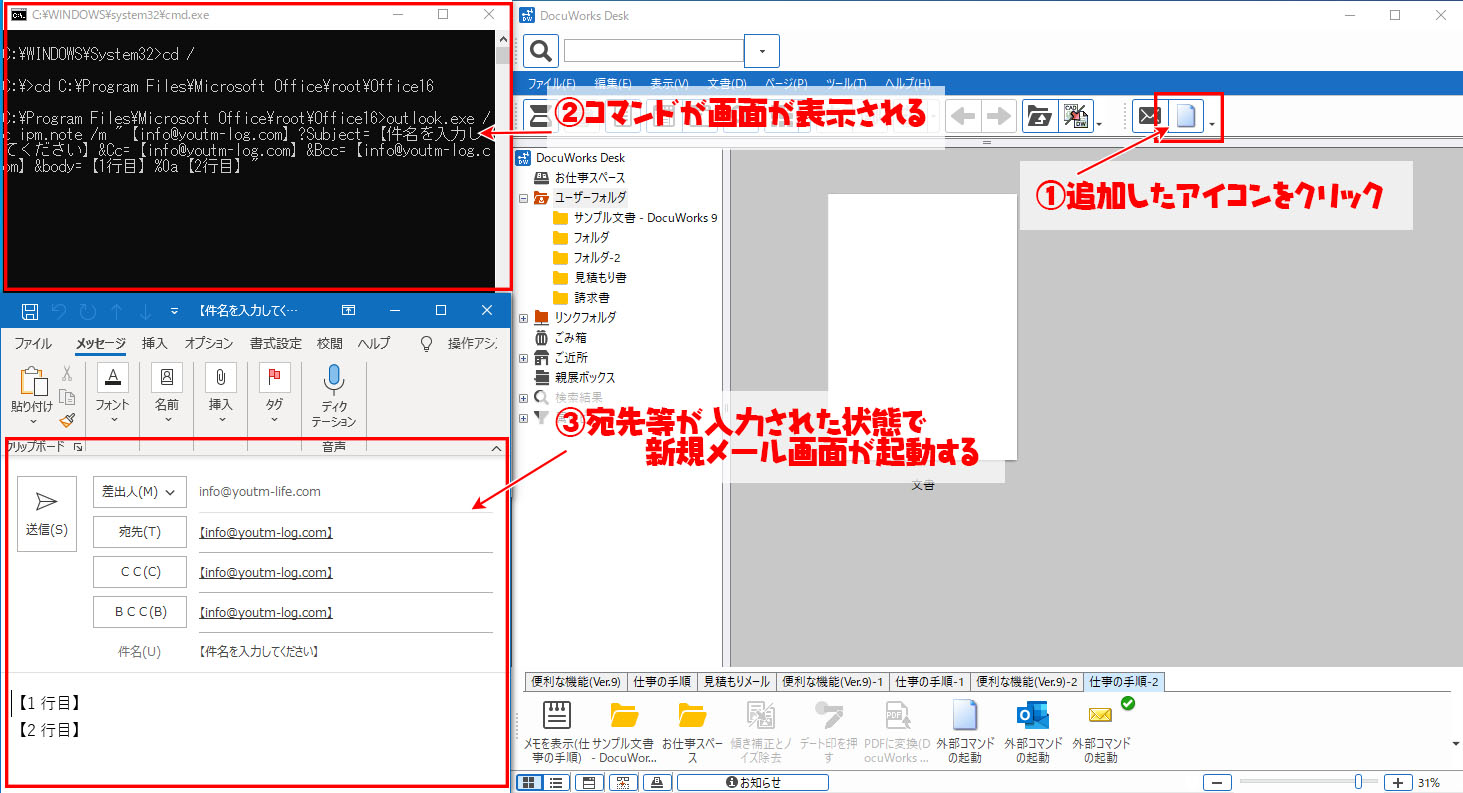Click the lightbulb 操作アシスト icon
Image resolution: width=1463 pixels, height=793 pixels.
point(426,343)
